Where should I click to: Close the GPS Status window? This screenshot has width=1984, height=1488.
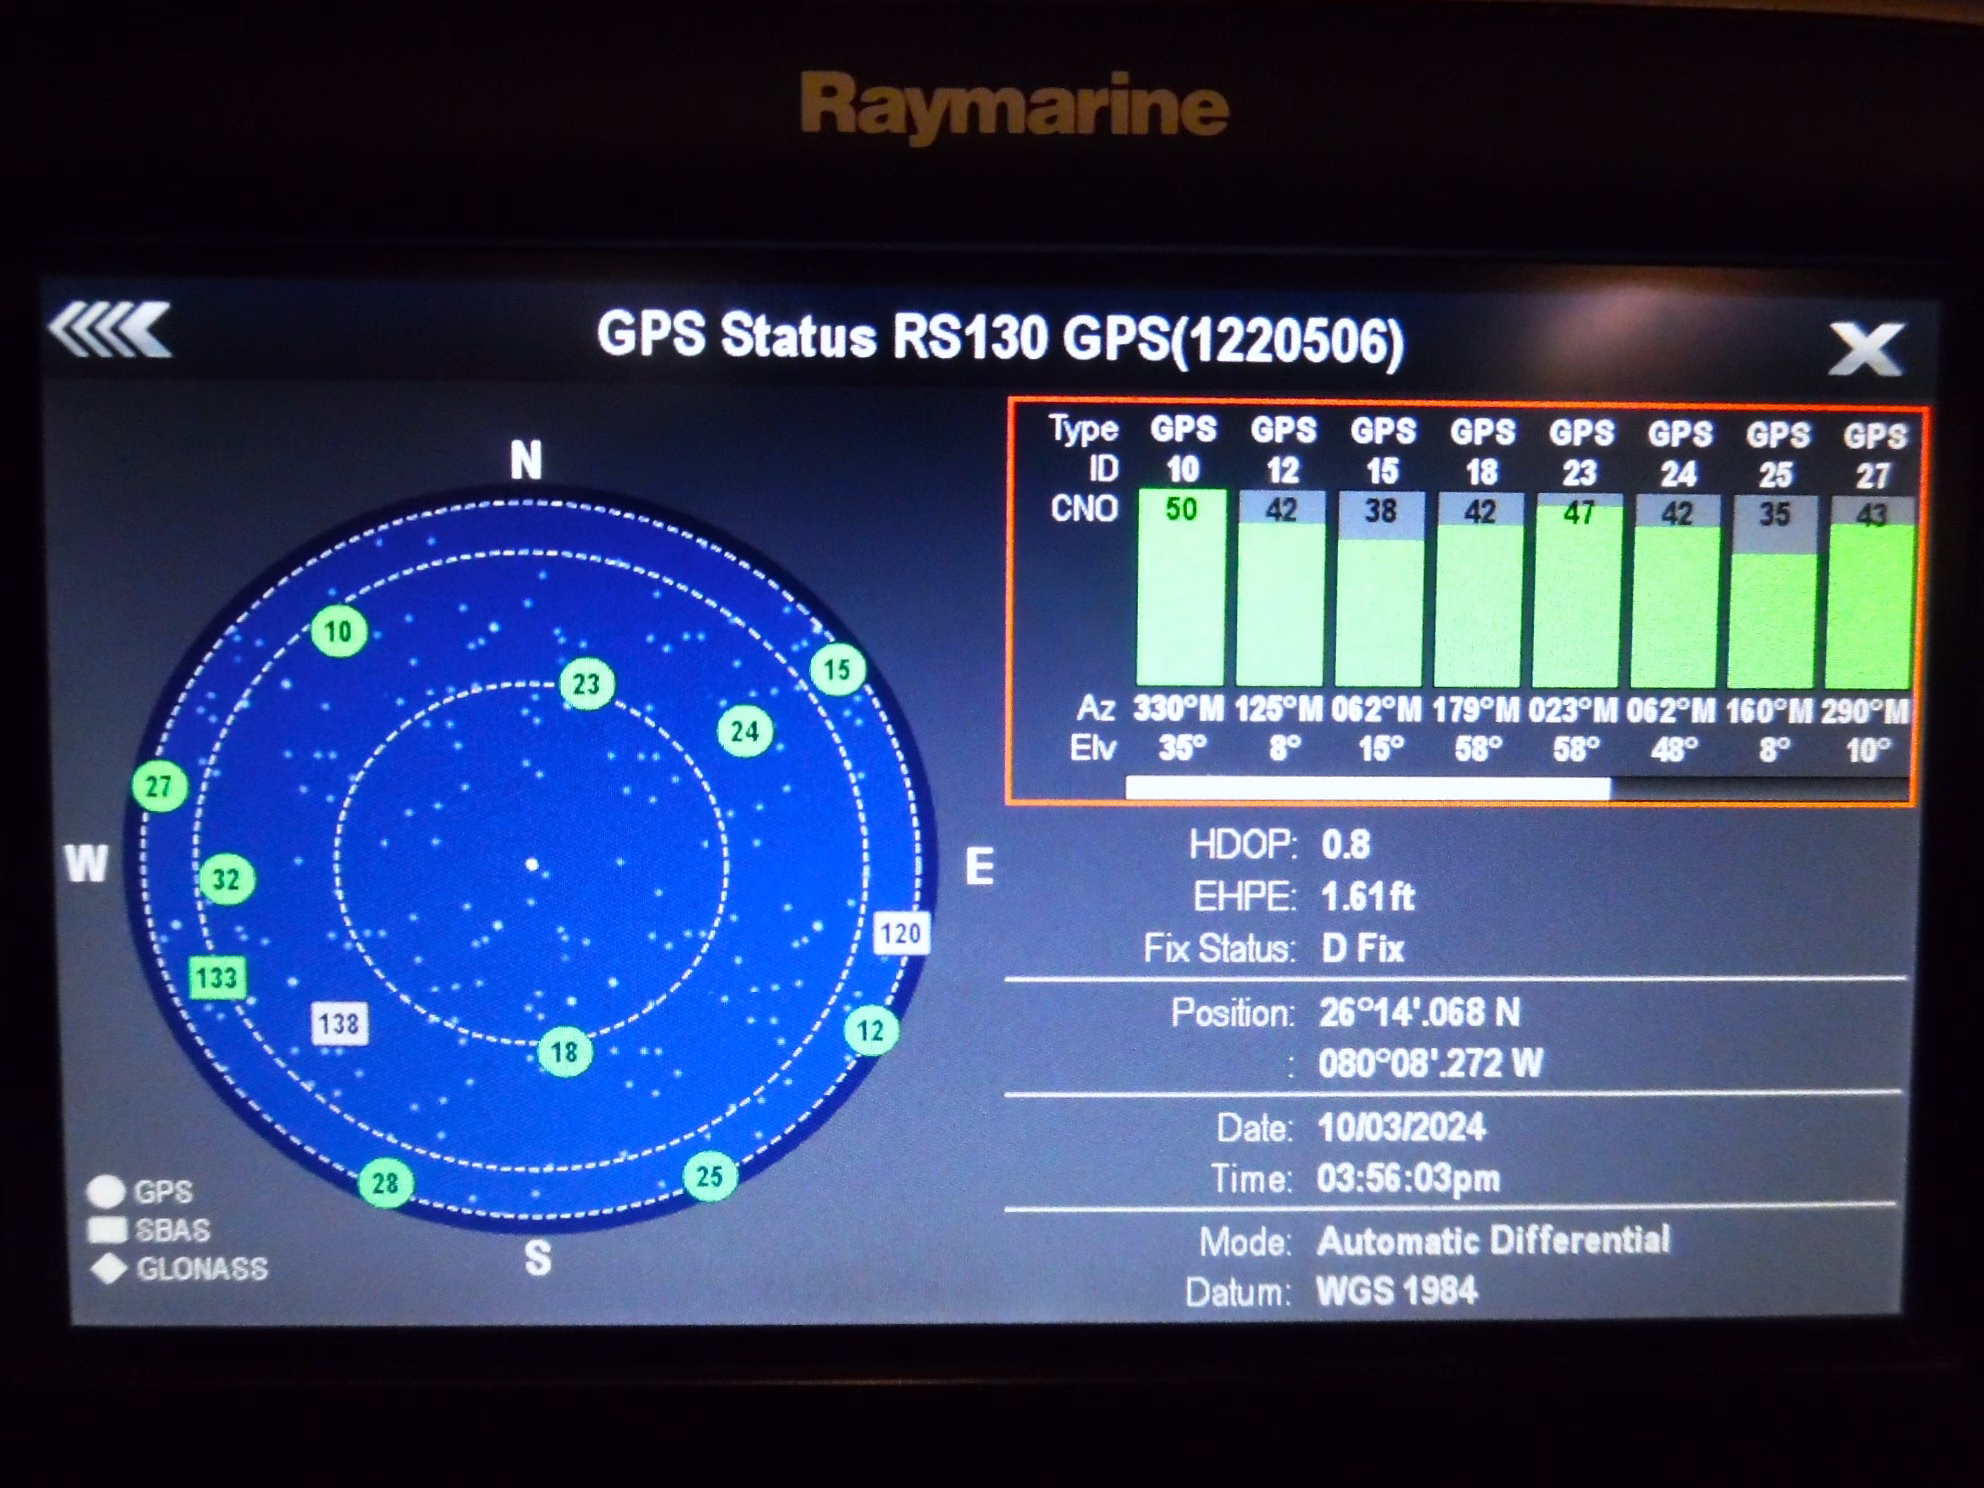(1865, 349)
